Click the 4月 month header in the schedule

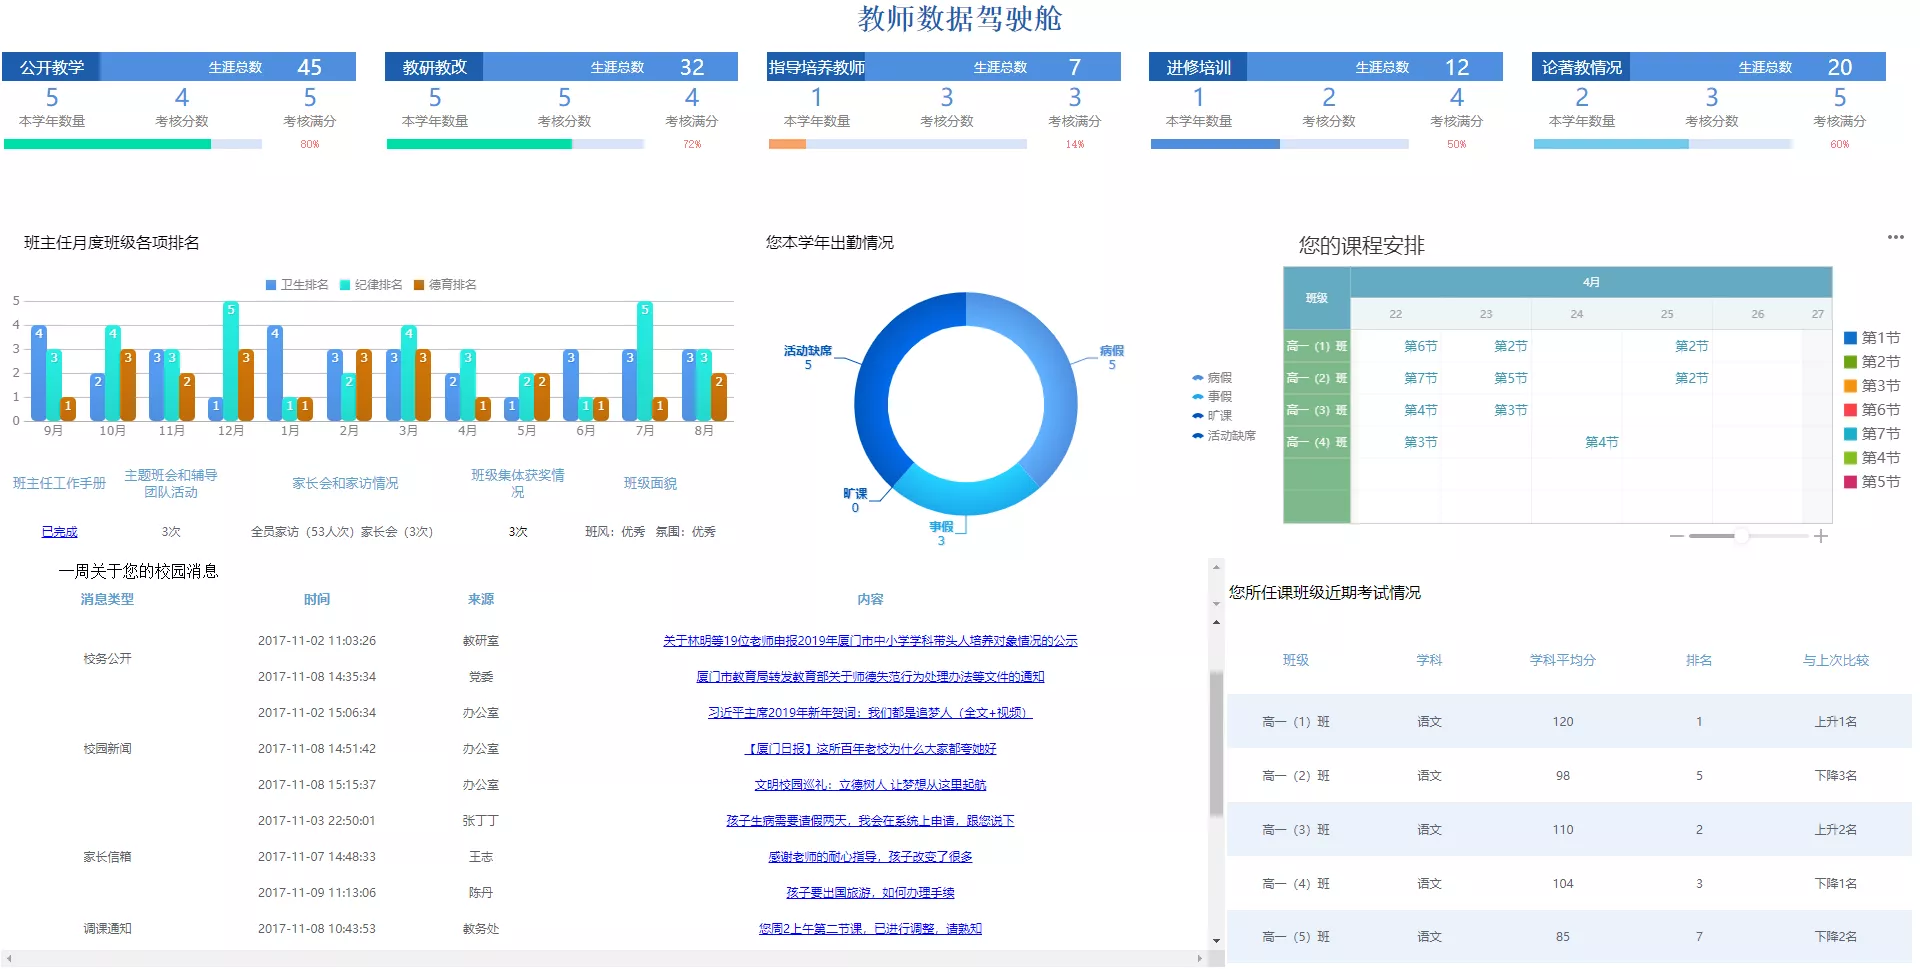1591,282
